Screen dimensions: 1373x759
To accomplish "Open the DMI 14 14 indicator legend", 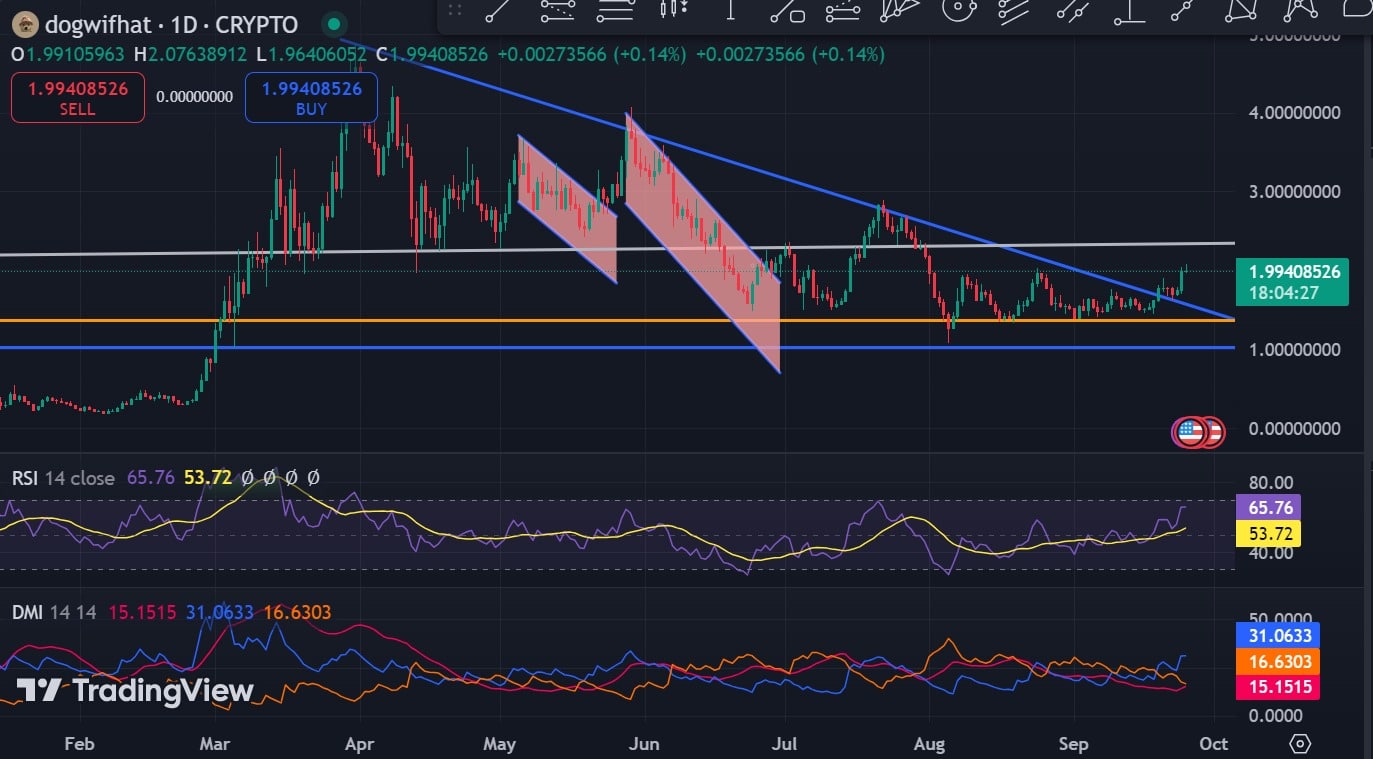I will pyautogui.click(x=54, y=612).
